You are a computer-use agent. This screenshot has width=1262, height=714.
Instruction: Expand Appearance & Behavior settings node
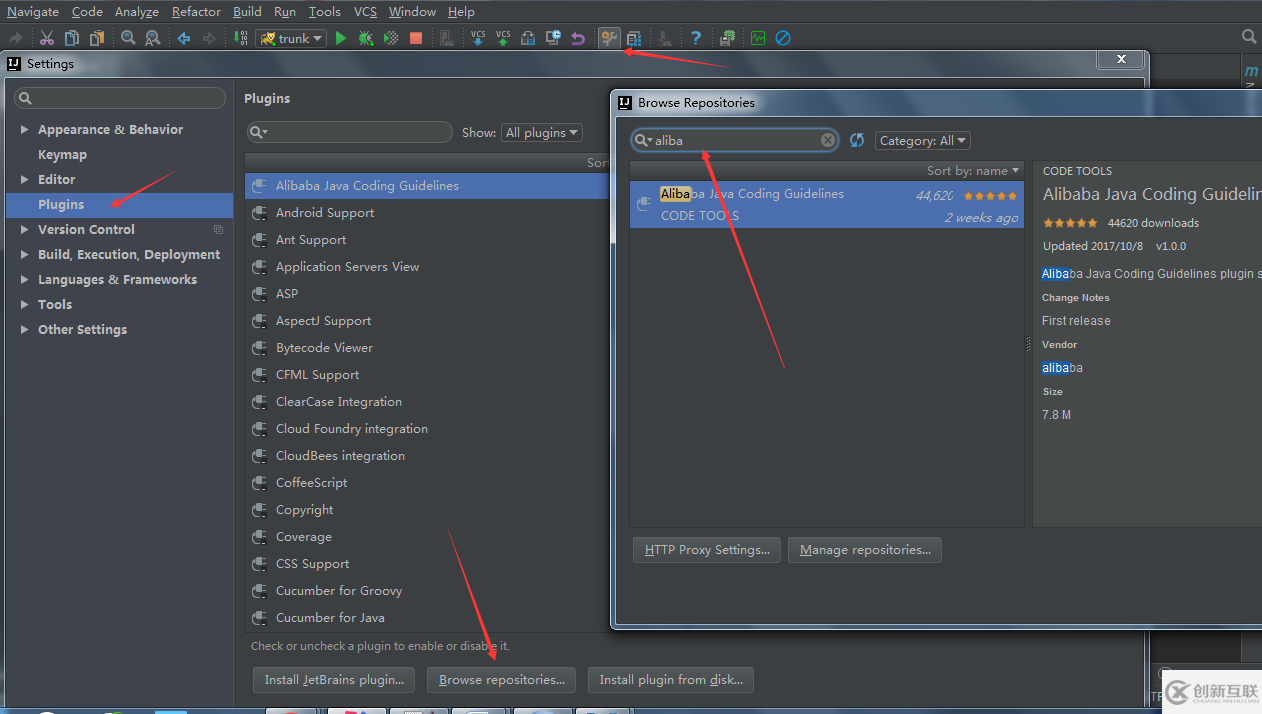pyautogui.click(x=25, y=130)
